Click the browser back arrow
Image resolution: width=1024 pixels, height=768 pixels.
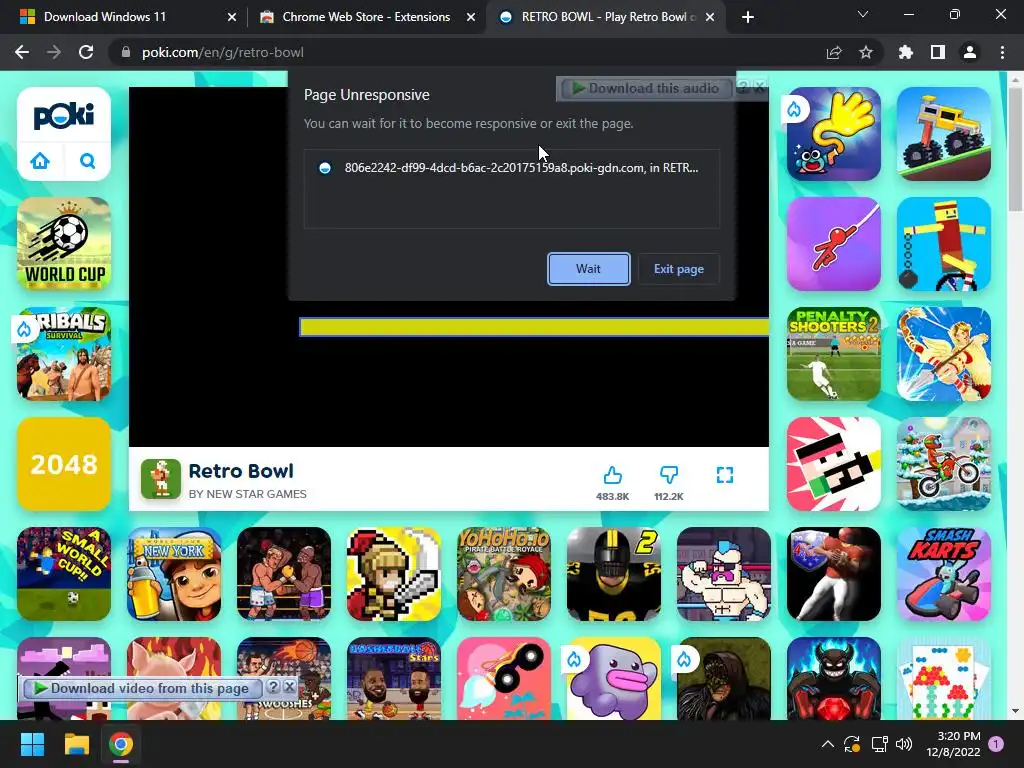pos(22,52)
